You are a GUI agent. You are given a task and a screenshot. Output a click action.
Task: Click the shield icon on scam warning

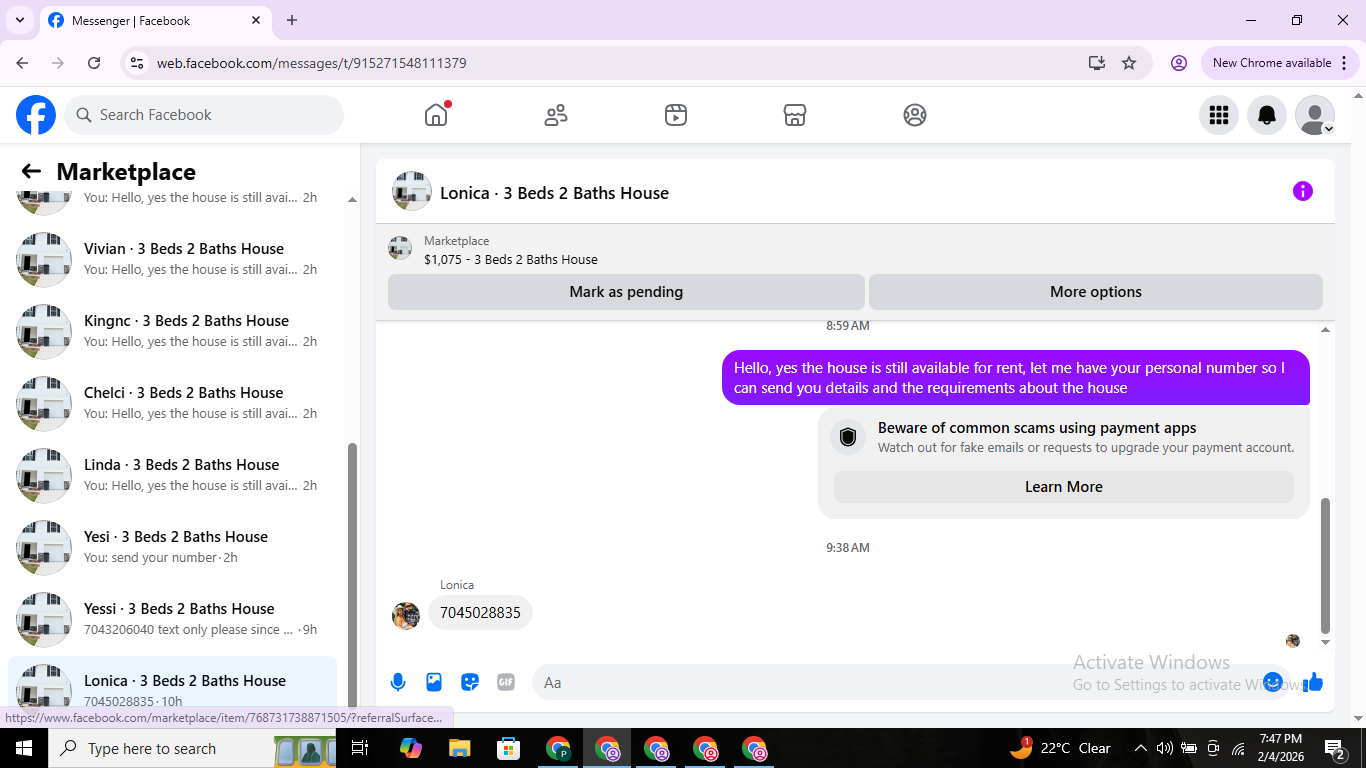click(848, 437)
